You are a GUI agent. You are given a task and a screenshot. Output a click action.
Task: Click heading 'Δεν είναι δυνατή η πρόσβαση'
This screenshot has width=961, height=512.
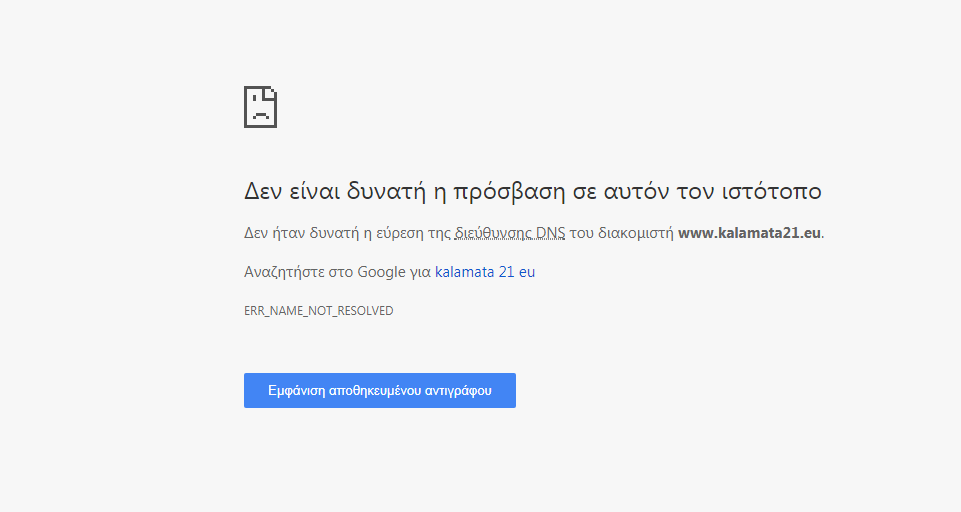coord(533,191)
